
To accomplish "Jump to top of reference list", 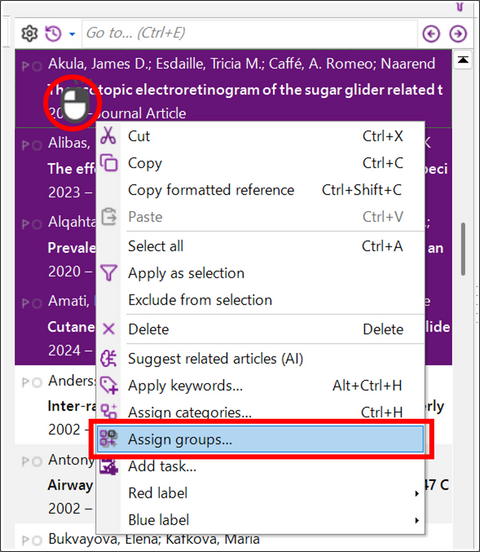I will point(463,60).
